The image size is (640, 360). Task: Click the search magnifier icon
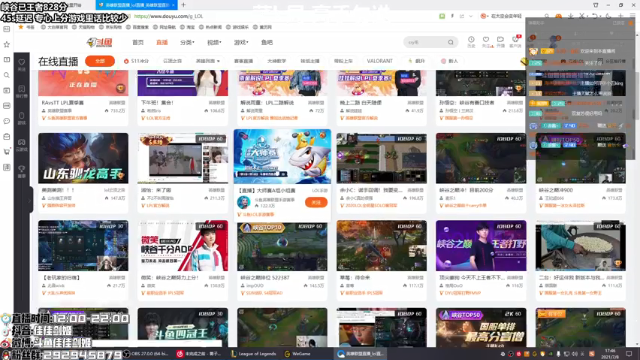451,42
